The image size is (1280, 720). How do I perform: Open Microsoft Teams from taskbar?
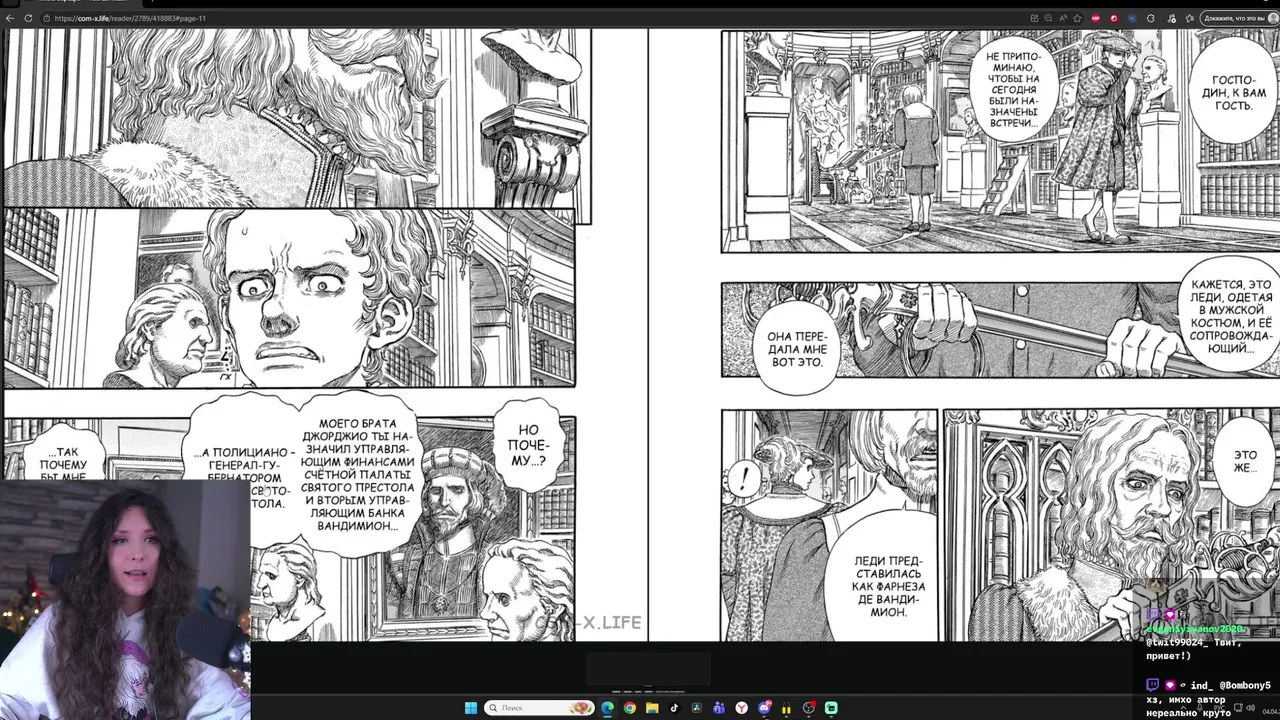[x=719, y=708]
